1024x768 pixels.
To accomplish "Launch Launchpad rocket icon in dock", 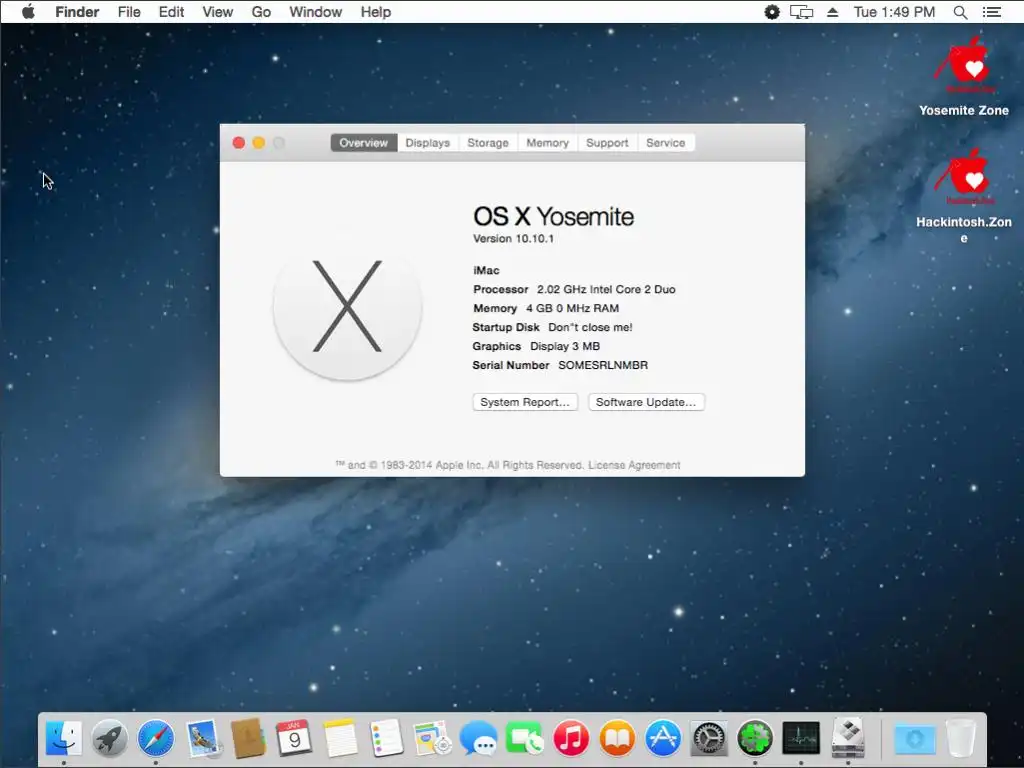I will point(109,738).
